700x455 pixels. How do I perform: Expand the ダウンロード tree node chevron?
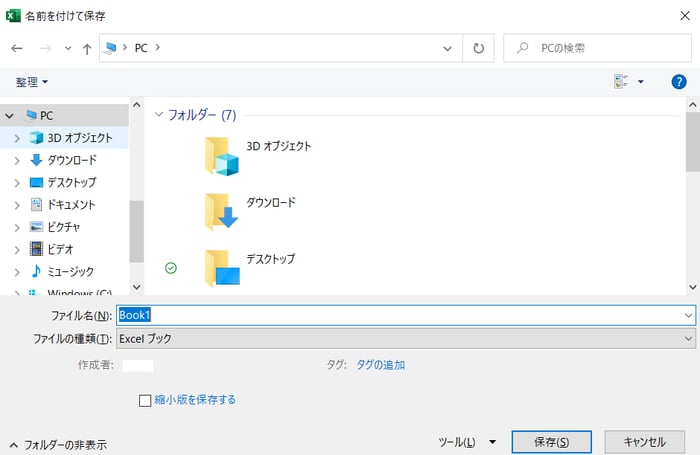coord(16,160)
